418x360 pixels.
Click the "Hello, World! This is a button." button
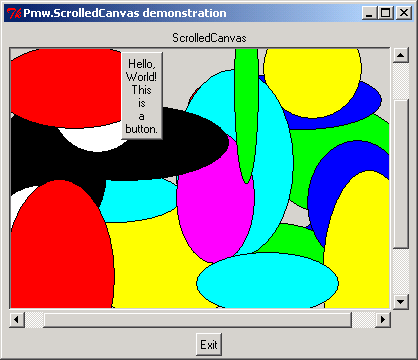coord(142,95)
